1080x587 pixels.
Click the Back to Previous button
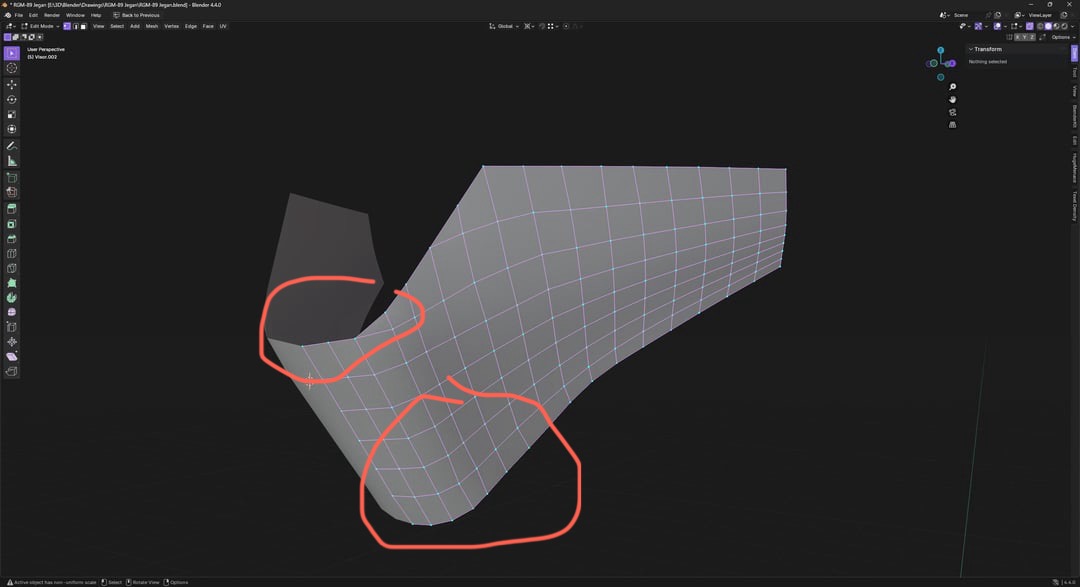137,15
